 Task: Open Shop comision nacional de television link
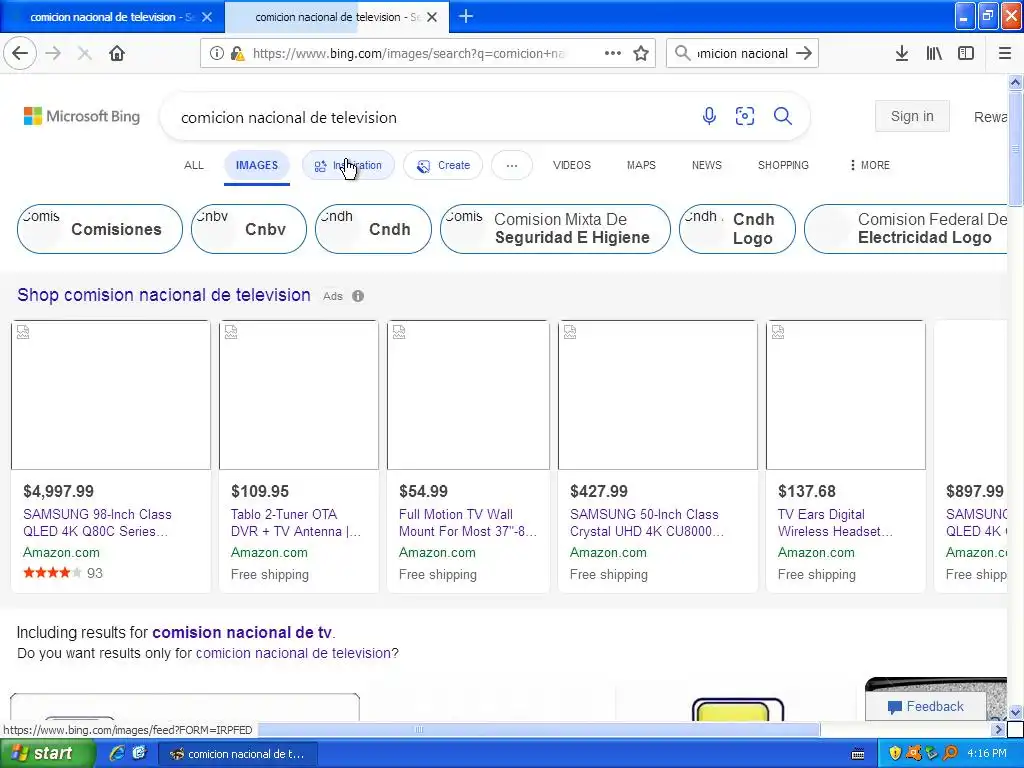164,295
